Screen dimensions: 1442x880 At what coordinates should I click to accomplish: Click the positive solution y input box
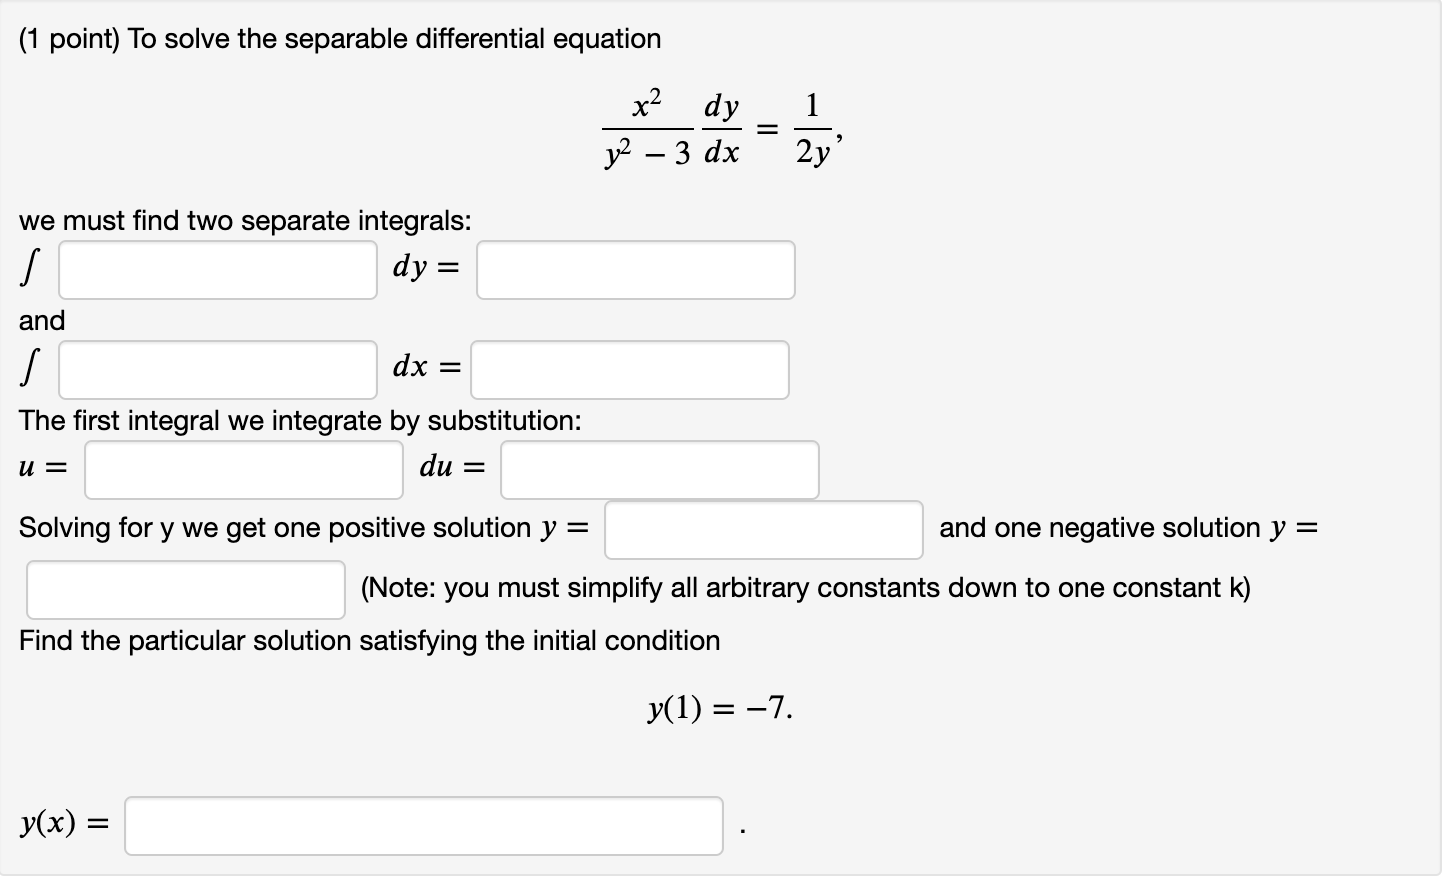763,529
